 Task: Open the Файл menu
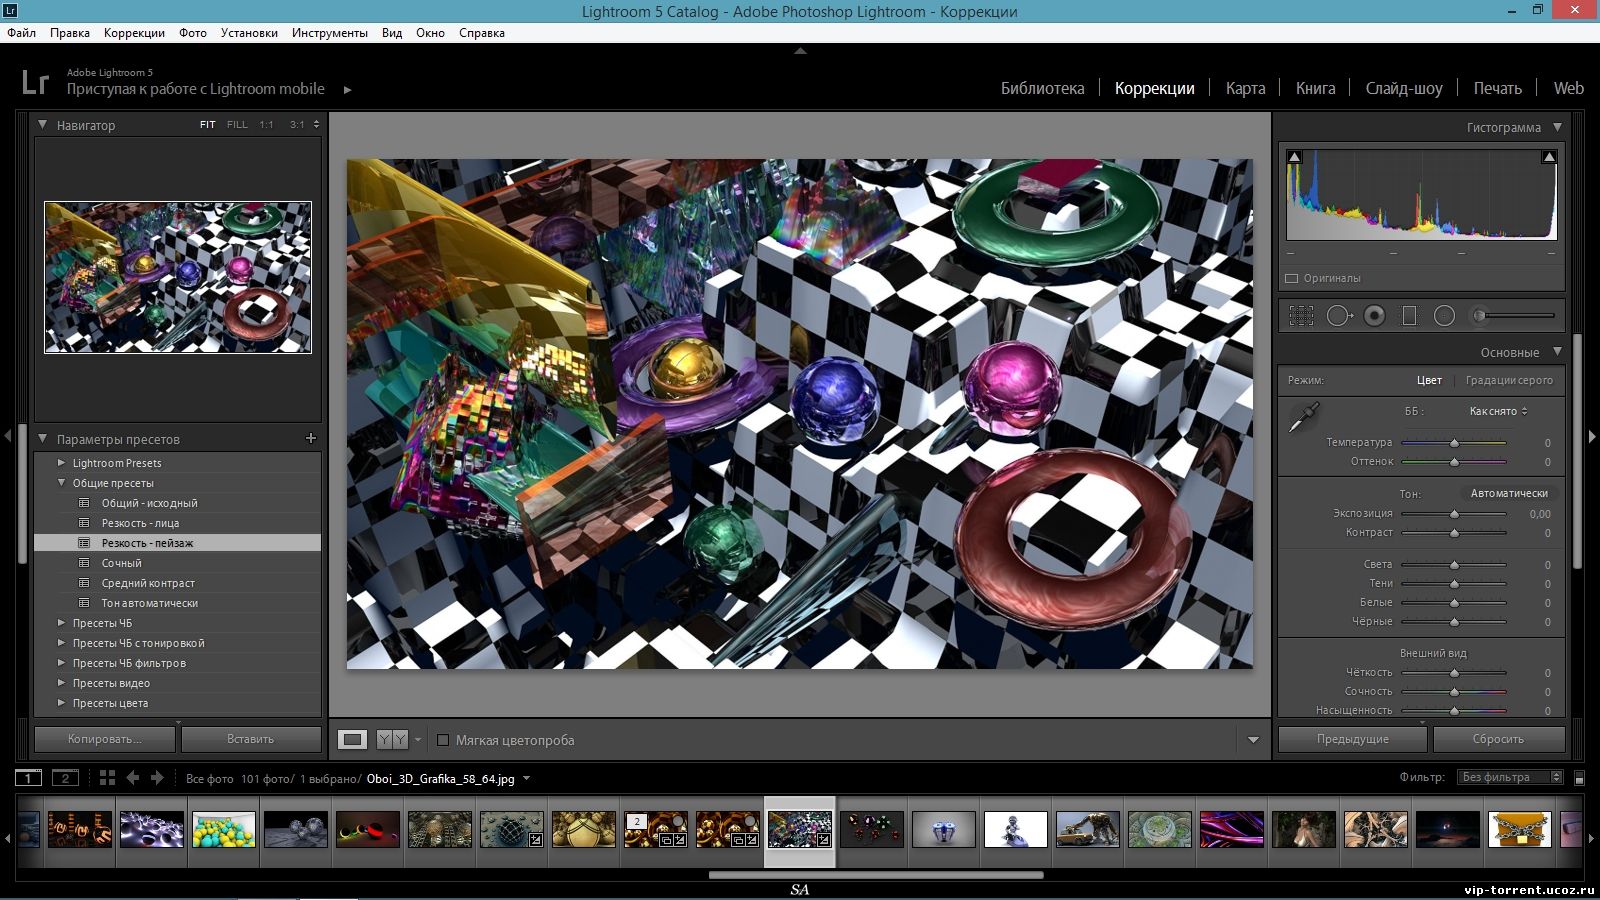coord(21,33)
